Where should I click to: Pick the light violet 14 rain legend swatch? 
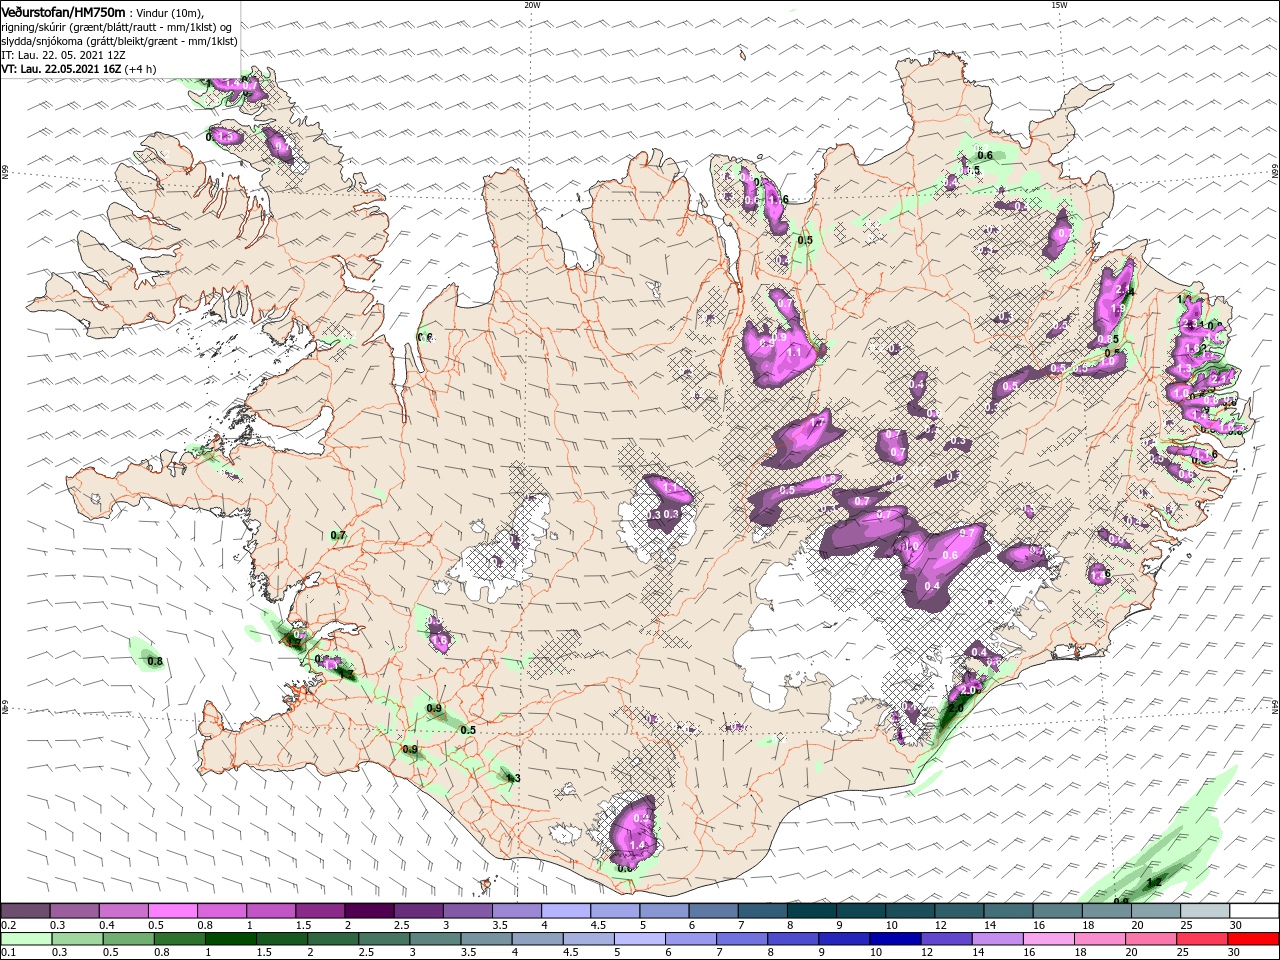[x=997, y=939]
